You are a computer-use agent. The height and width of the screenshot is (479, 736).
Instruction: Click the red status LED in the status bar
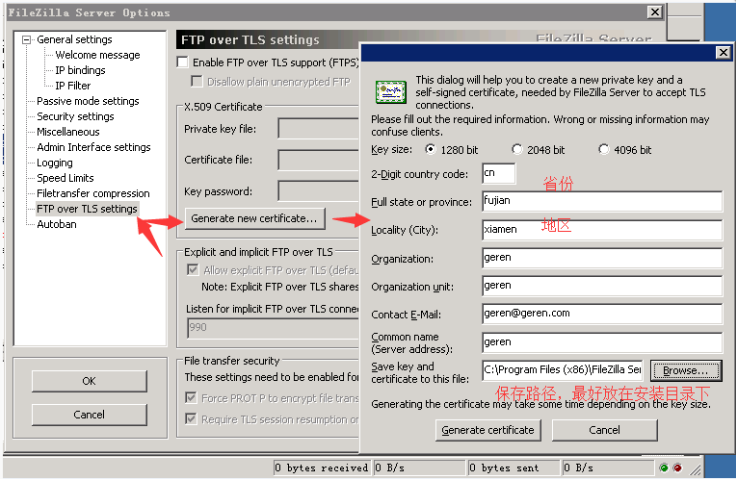coord(677,468)
